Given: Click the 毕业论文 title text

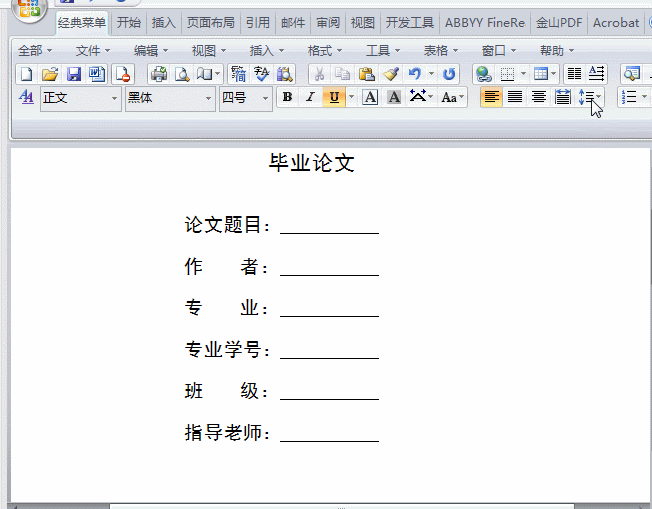Looking at the screenshot, I should pyautogui.click(x=311, y=163).
